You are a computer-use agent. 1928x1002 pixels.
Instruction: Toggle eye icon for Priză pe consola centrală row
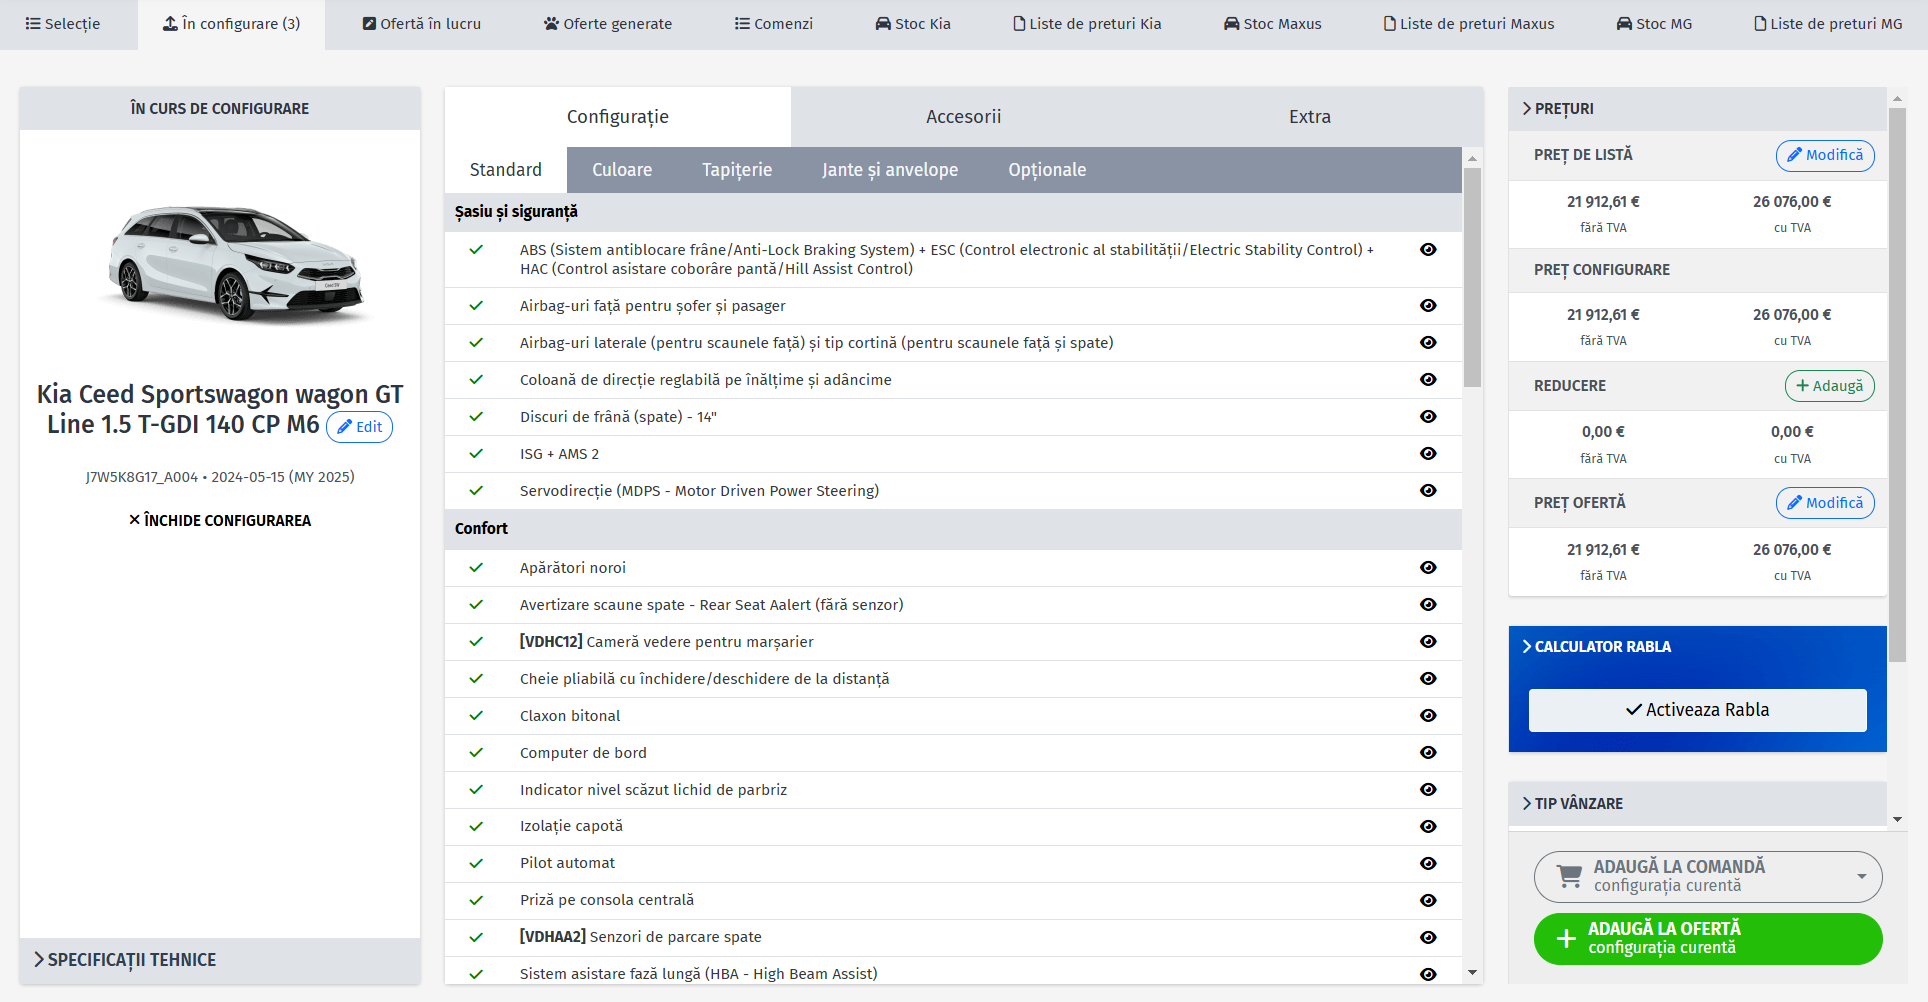tap(1428, 901)
